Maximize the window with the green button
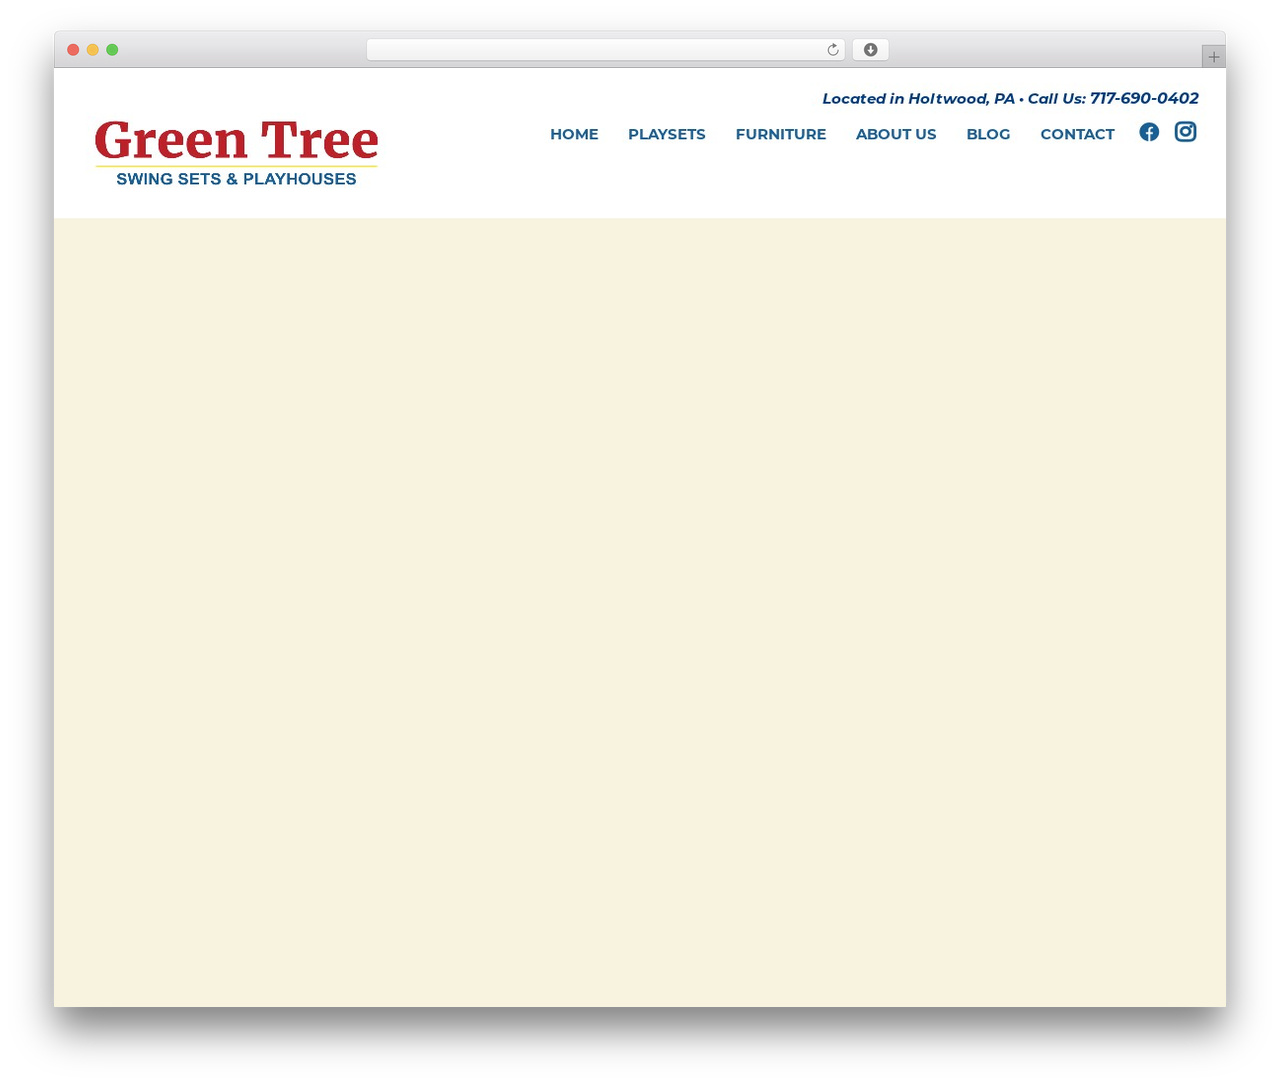Viewport: 1280px width, 1084px height. click(112, 50)
